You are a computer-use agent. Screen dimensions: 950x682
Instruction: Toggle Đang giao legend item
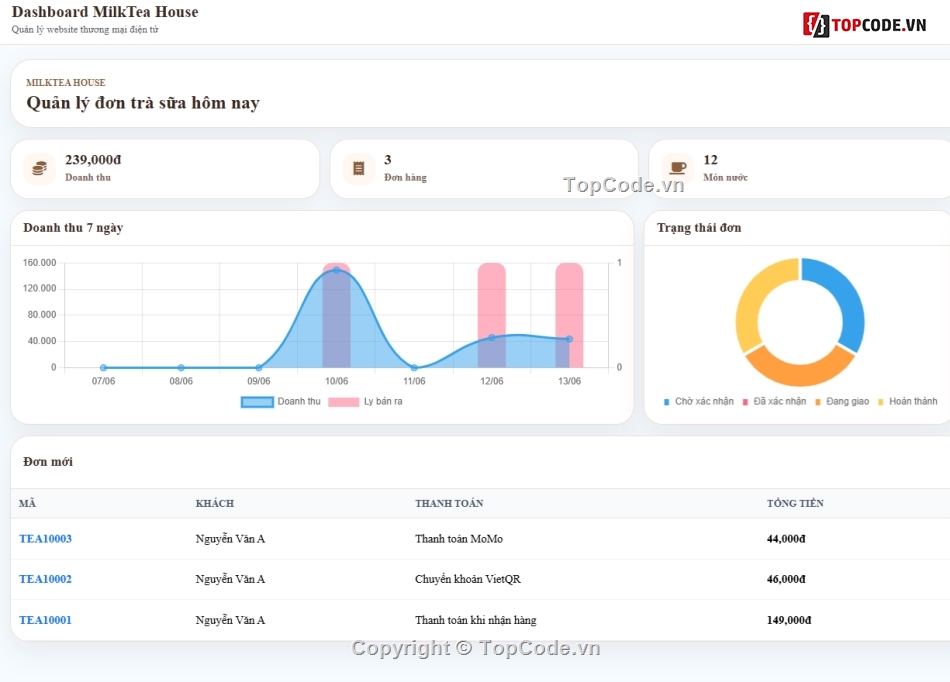click(x=842, y=402)
